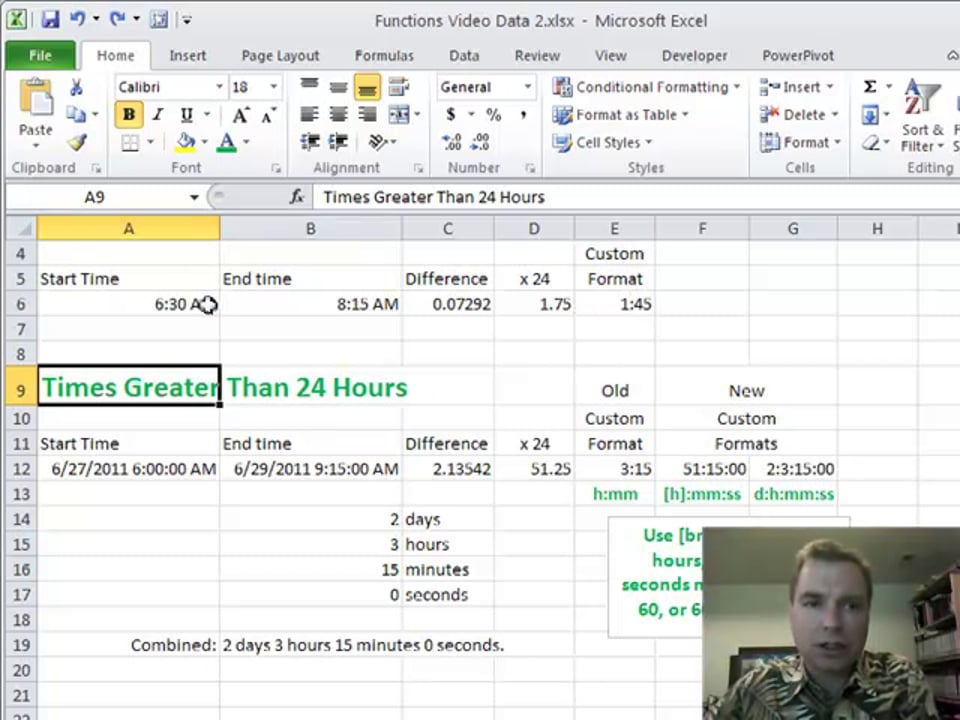This screenshot has height=720, width=960.
Task: Click the Align Text Left icon
Action: point(310,114)
